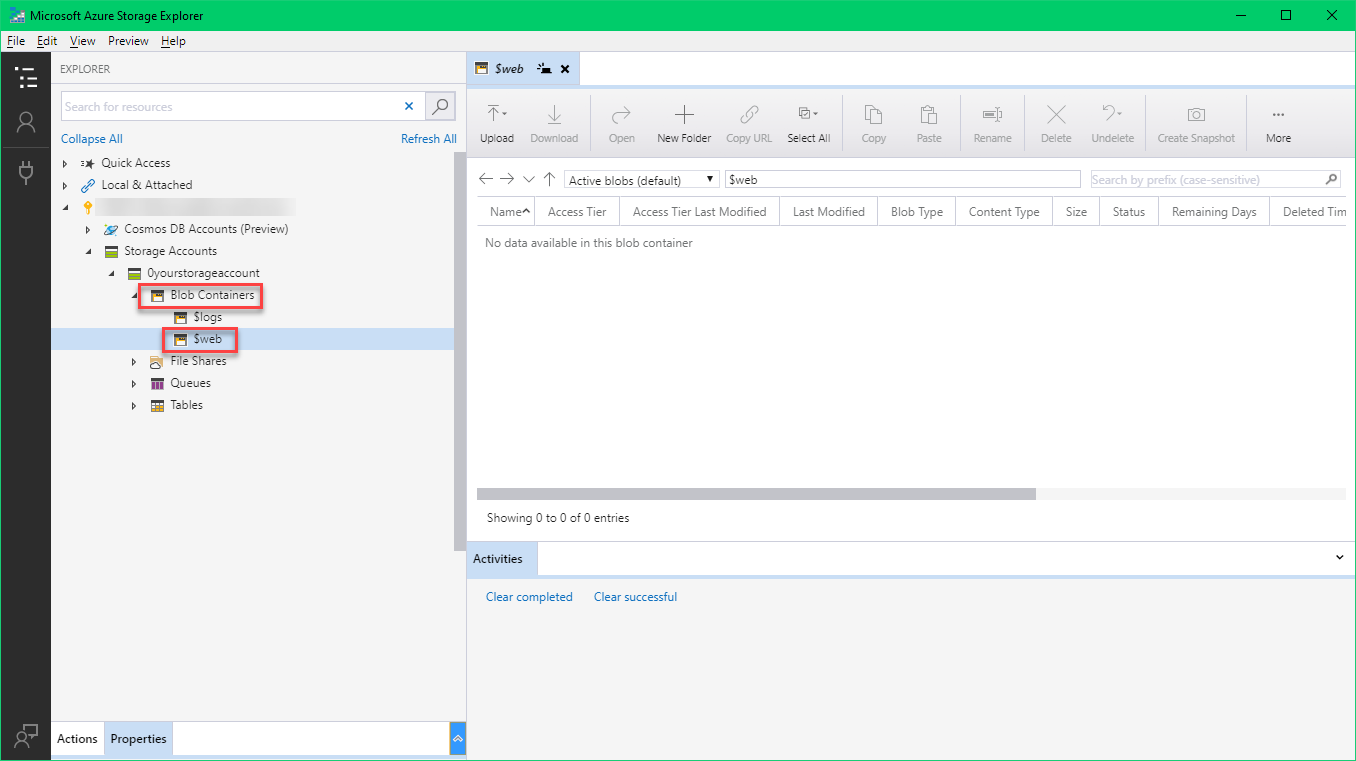Sort by the Blob Type column
The height and width of the screenshot is (761, 1356).
coord(917,212)
